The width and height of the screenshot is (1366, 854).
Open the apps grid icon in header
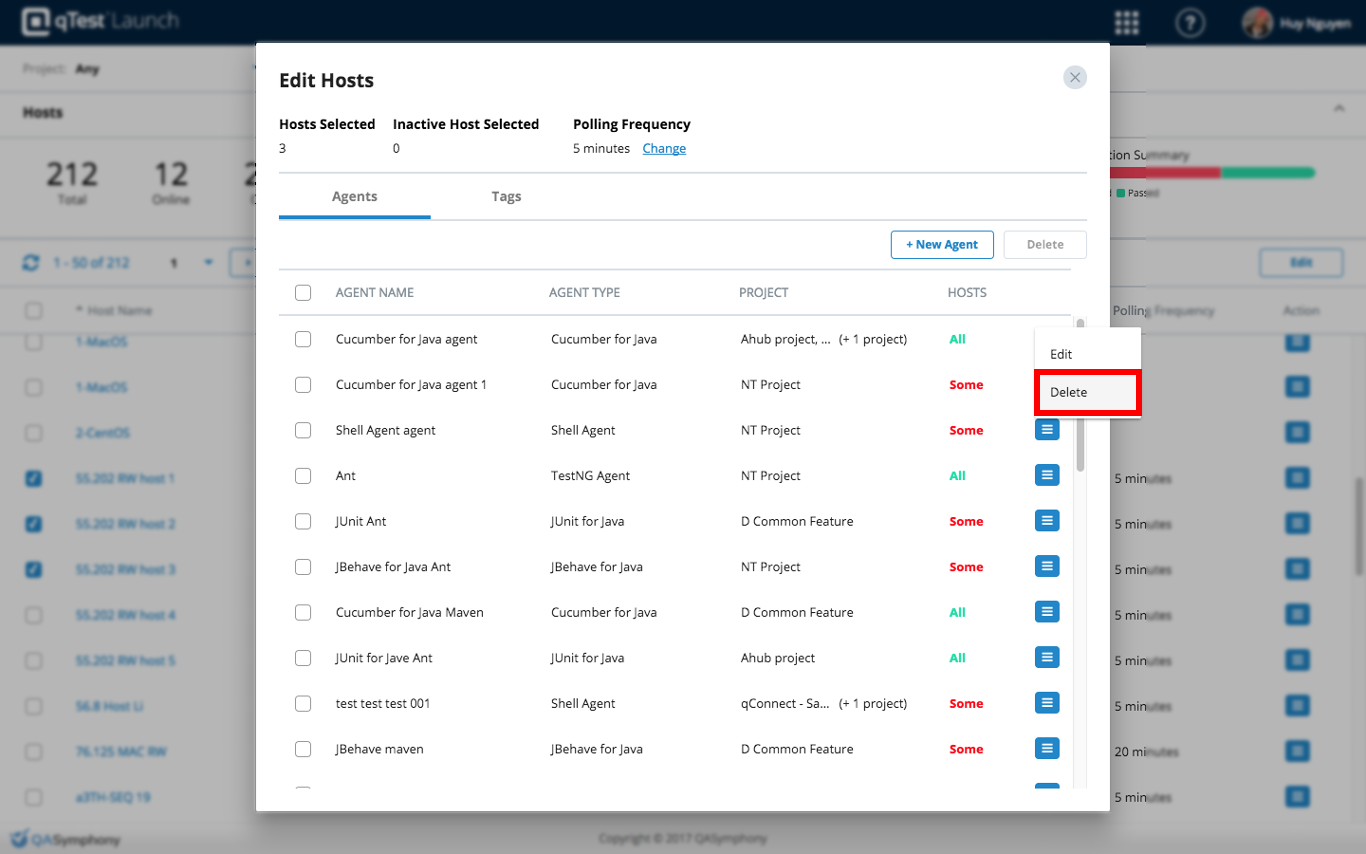click(1127, 23)
